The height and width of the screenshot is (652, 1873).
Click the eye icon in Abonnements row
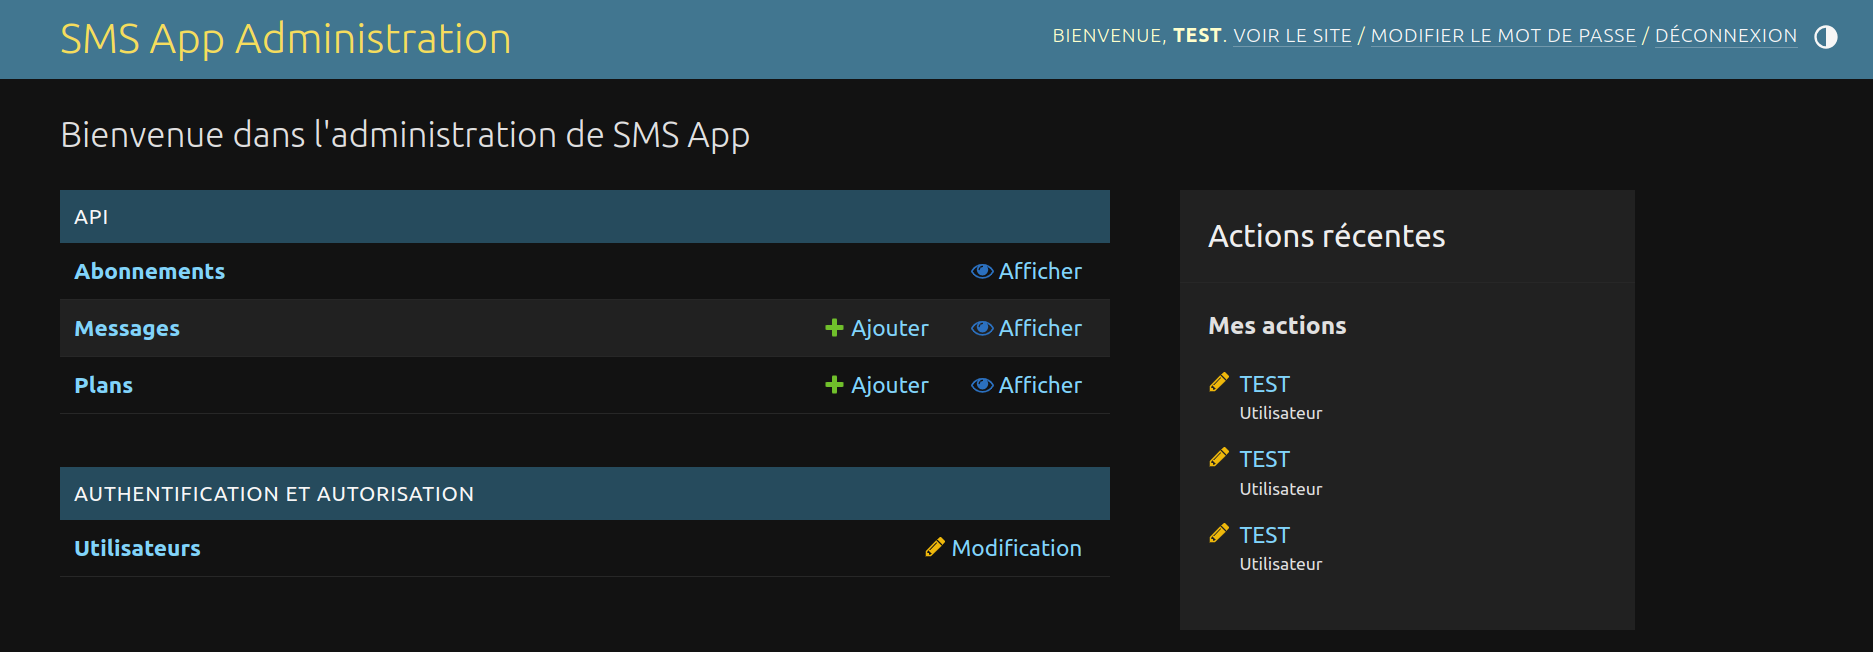(982, 271)
